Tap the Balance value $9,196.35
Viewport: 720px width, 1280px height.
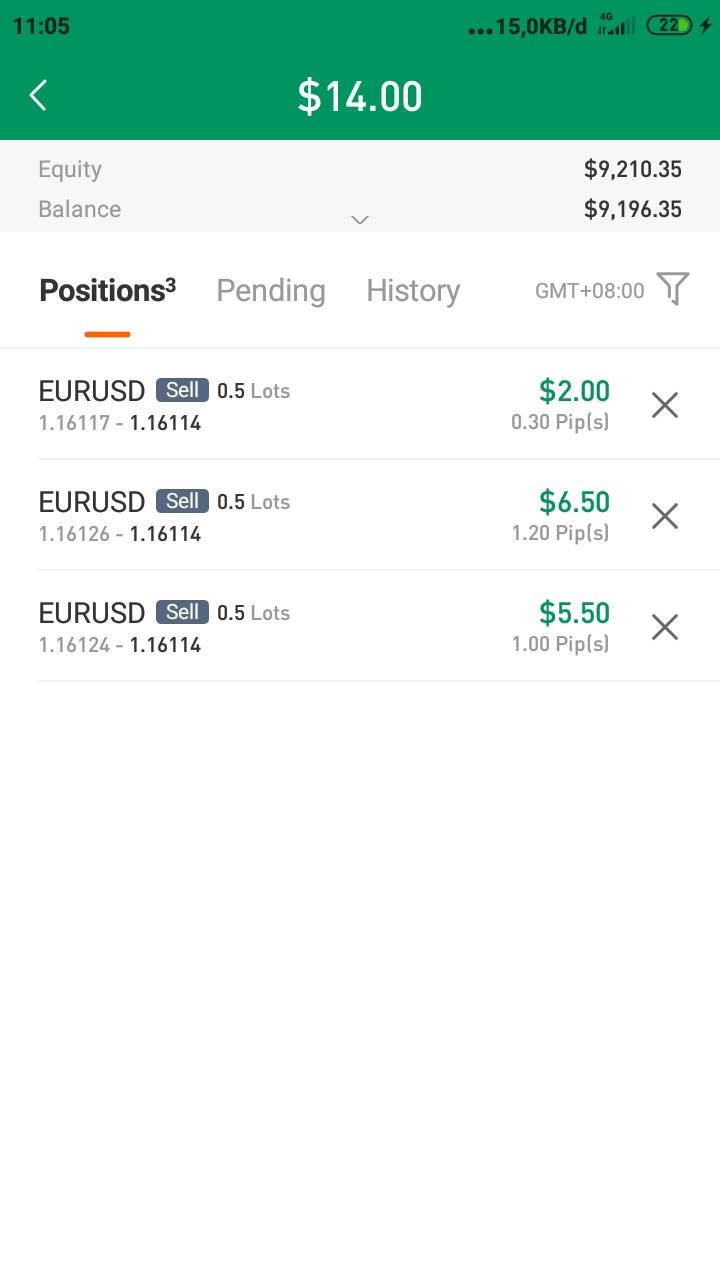point(633,210)
